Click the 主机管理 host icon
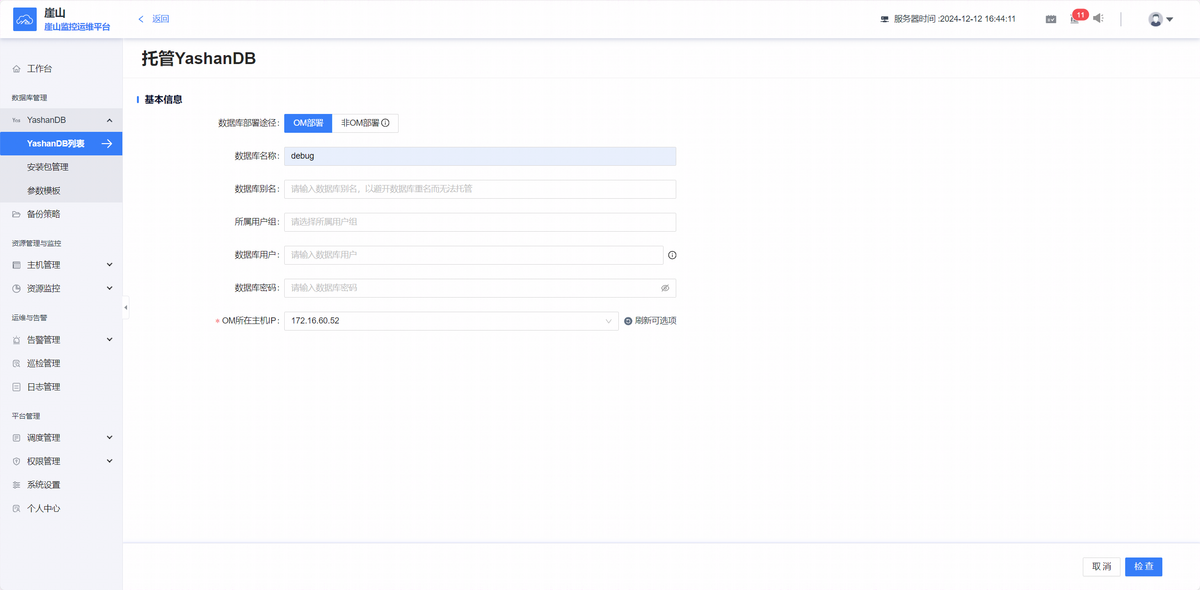Screen dimensions: 1200x590 coord(16,265)
